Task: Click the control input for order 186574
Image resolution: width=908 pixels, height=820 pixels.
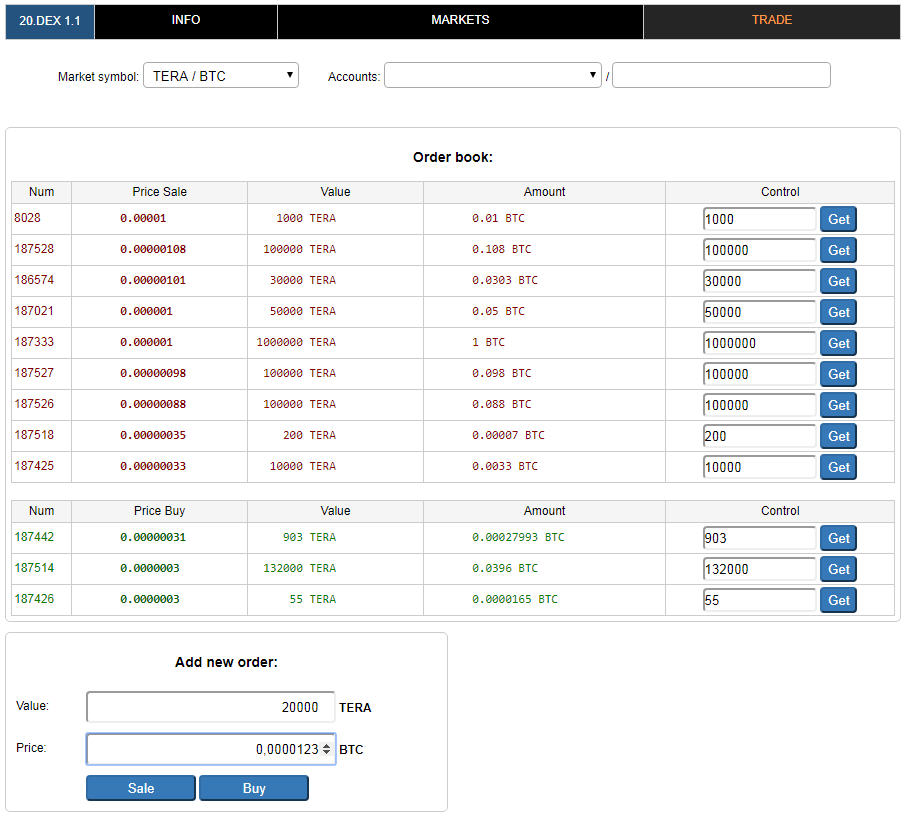Action: (759, 281)
